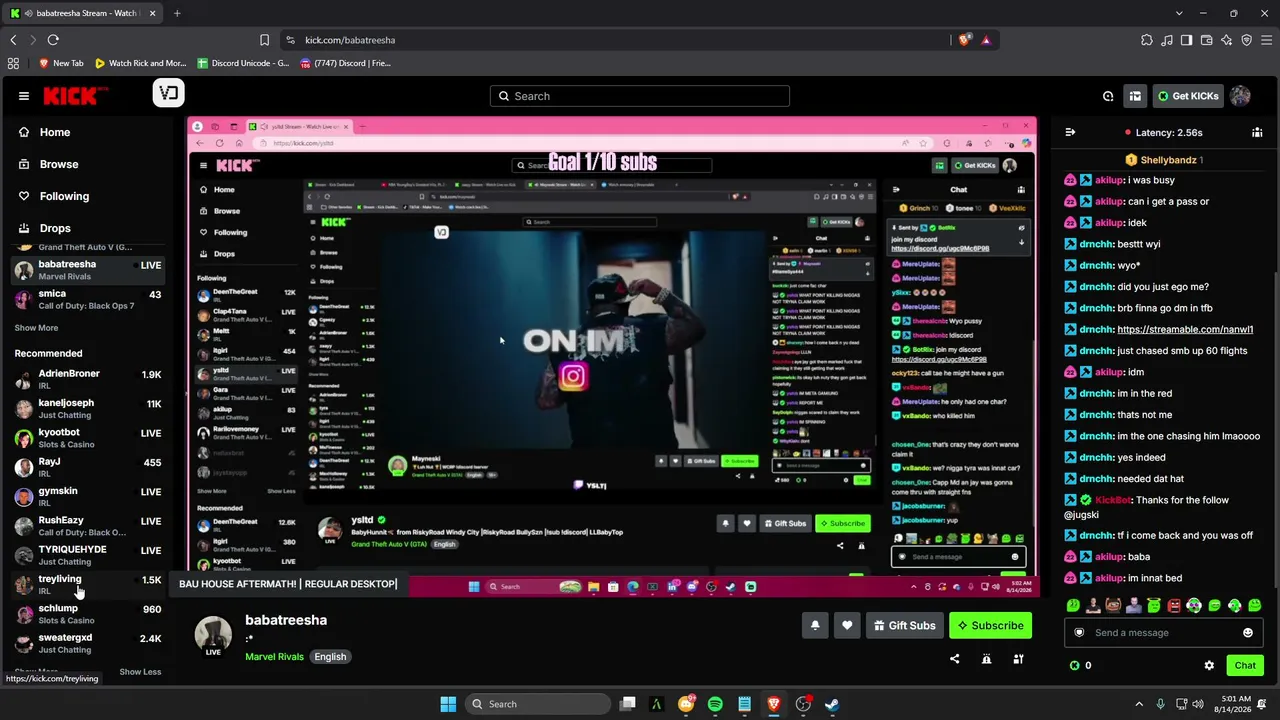Click the report siren icon
Viewport: 1280px width, 720px height.
point(986,659)
